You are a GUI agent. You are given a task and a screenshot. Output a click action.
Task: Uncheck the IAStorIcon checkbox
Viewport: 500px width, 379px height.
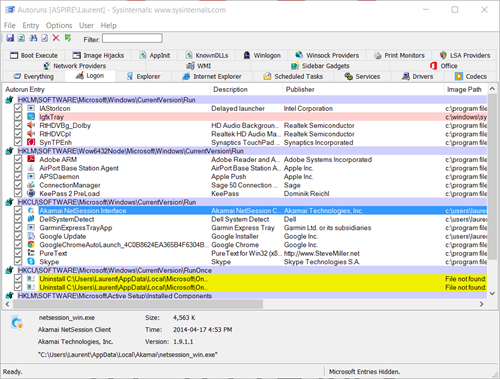pyautogui.click(x=18, y=108)
